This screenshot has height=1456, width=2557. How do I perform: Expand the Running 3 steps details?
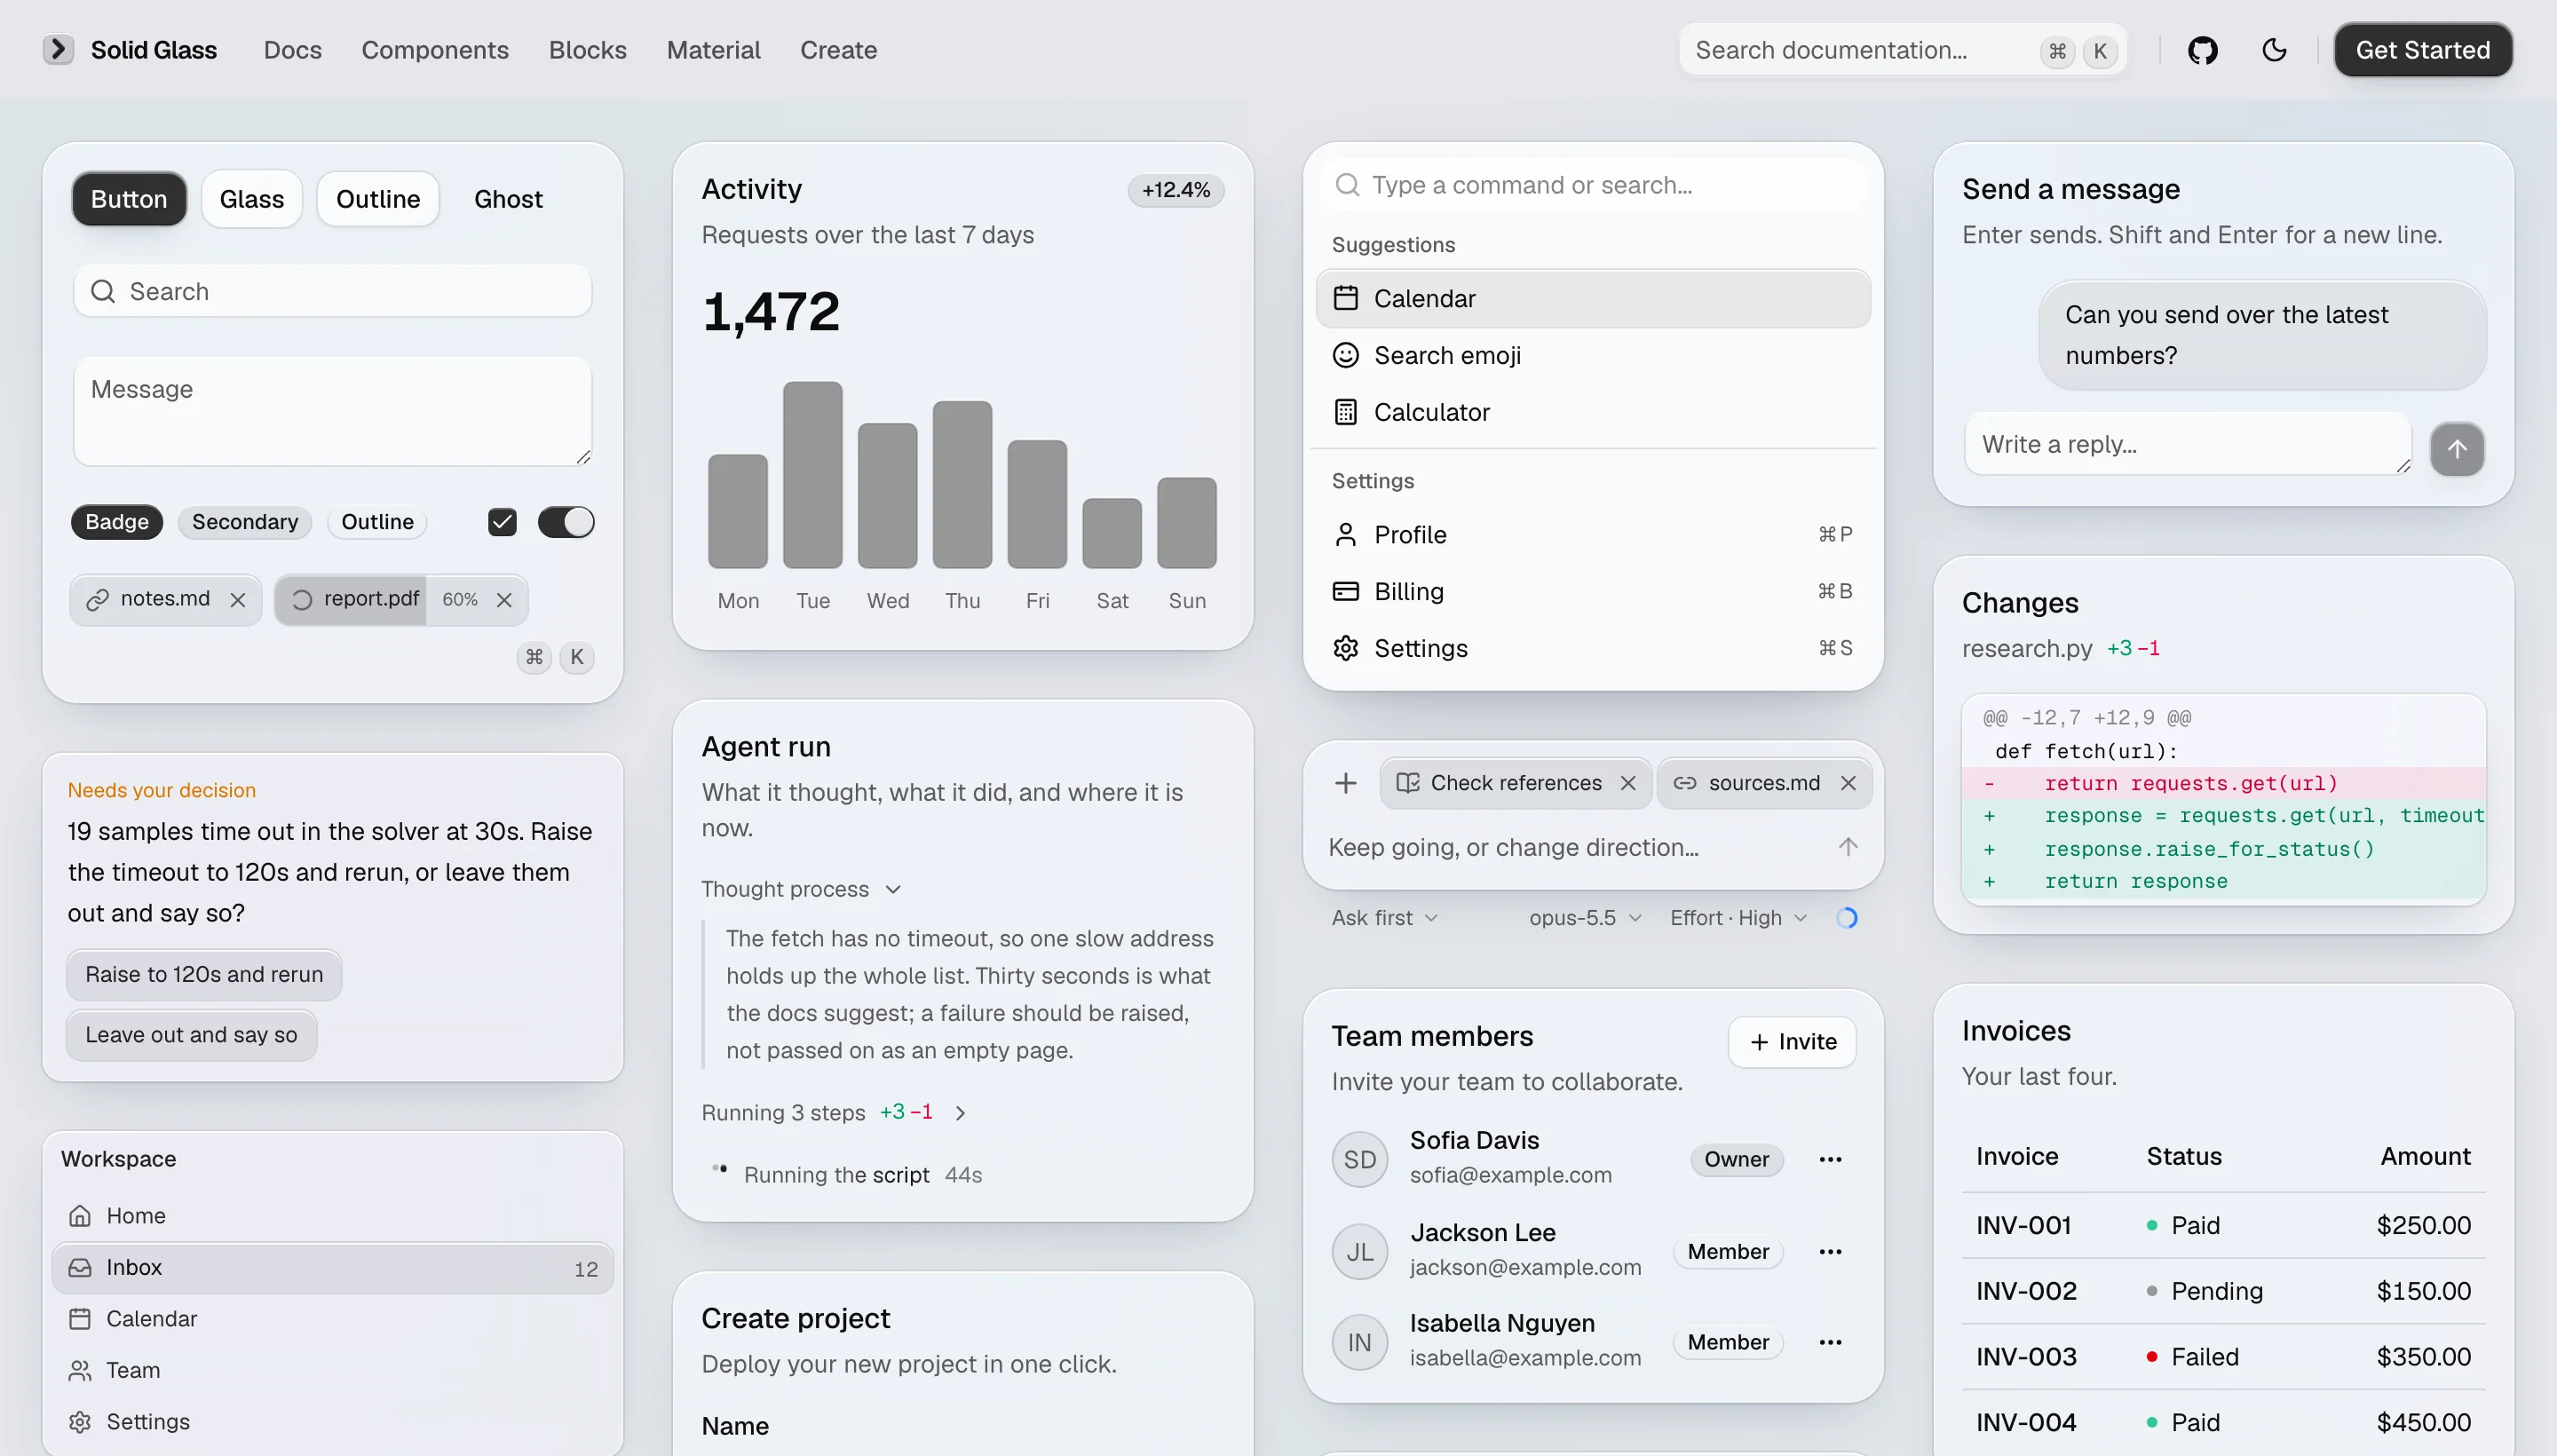click(834, 1112)
